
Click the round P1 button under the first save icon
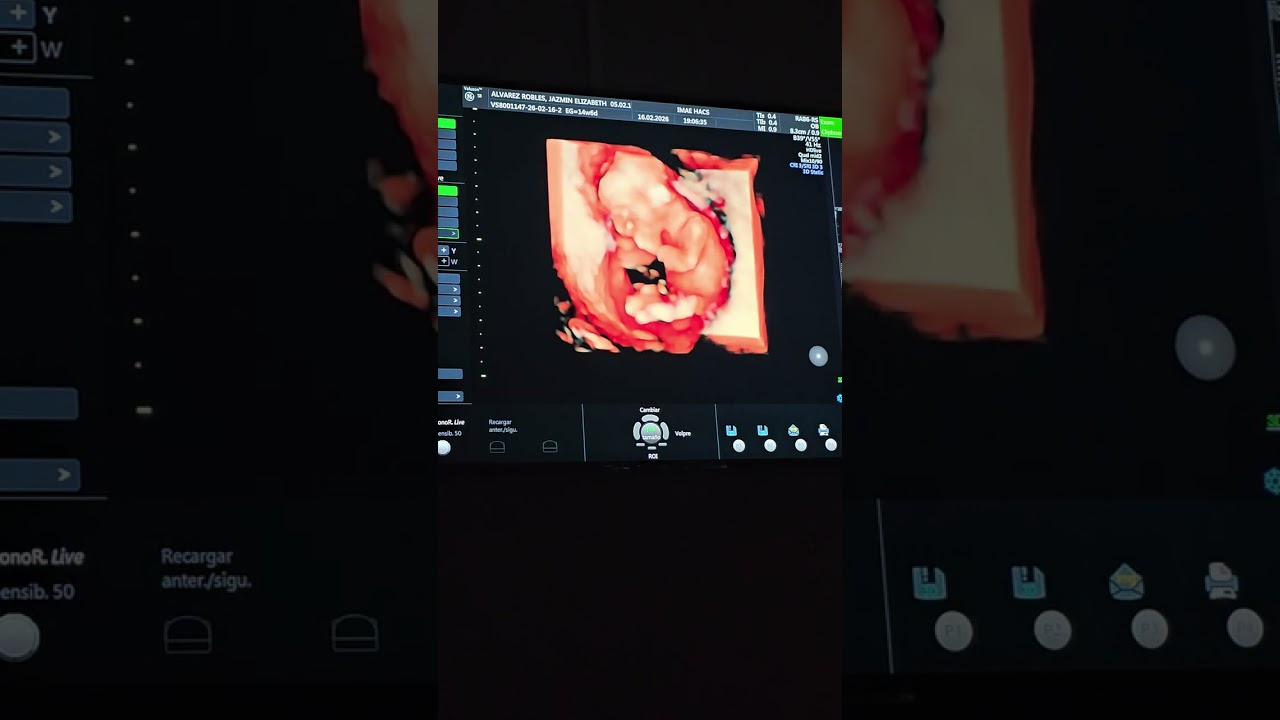click(x=739, y=446)
